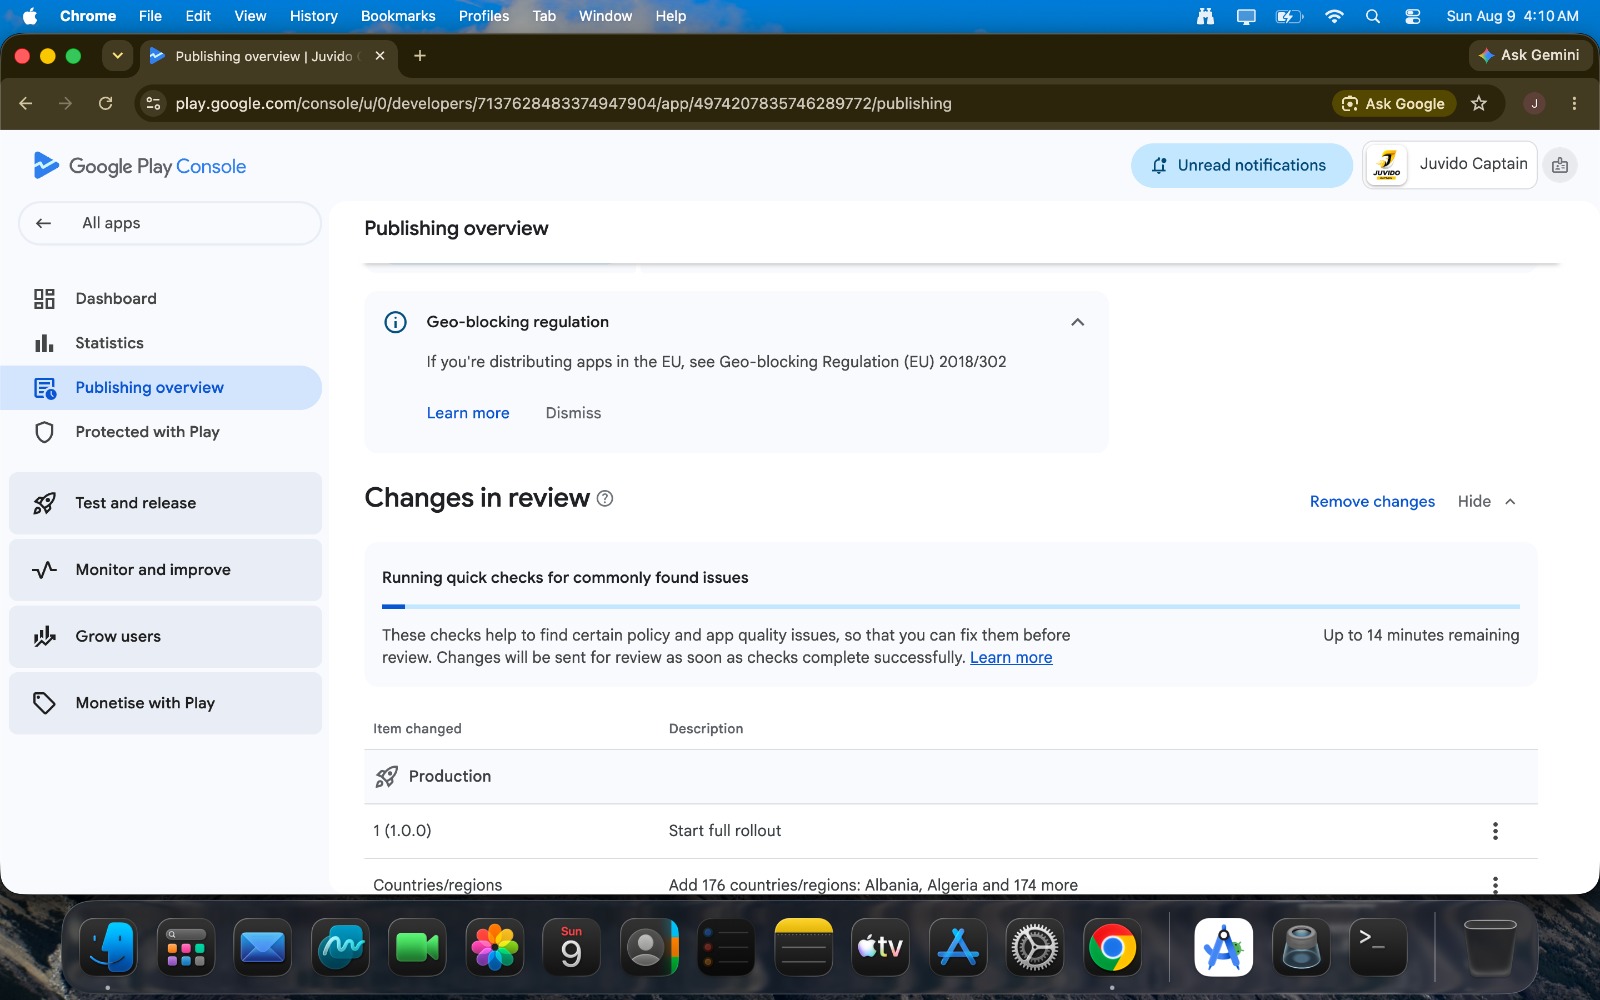Open Launchpad from the Dock
1600x1000 pixels.
186,946
